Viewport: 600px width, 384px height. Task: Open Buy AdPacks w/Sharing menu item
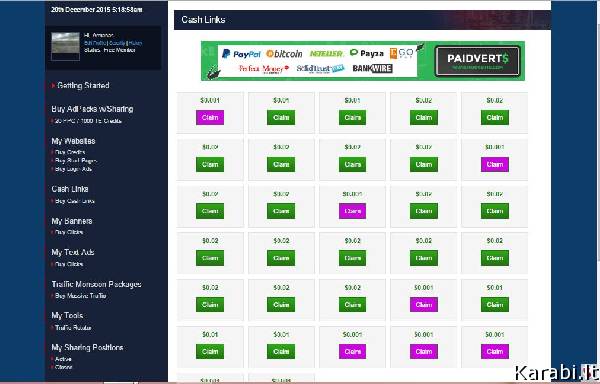(92, 109)
